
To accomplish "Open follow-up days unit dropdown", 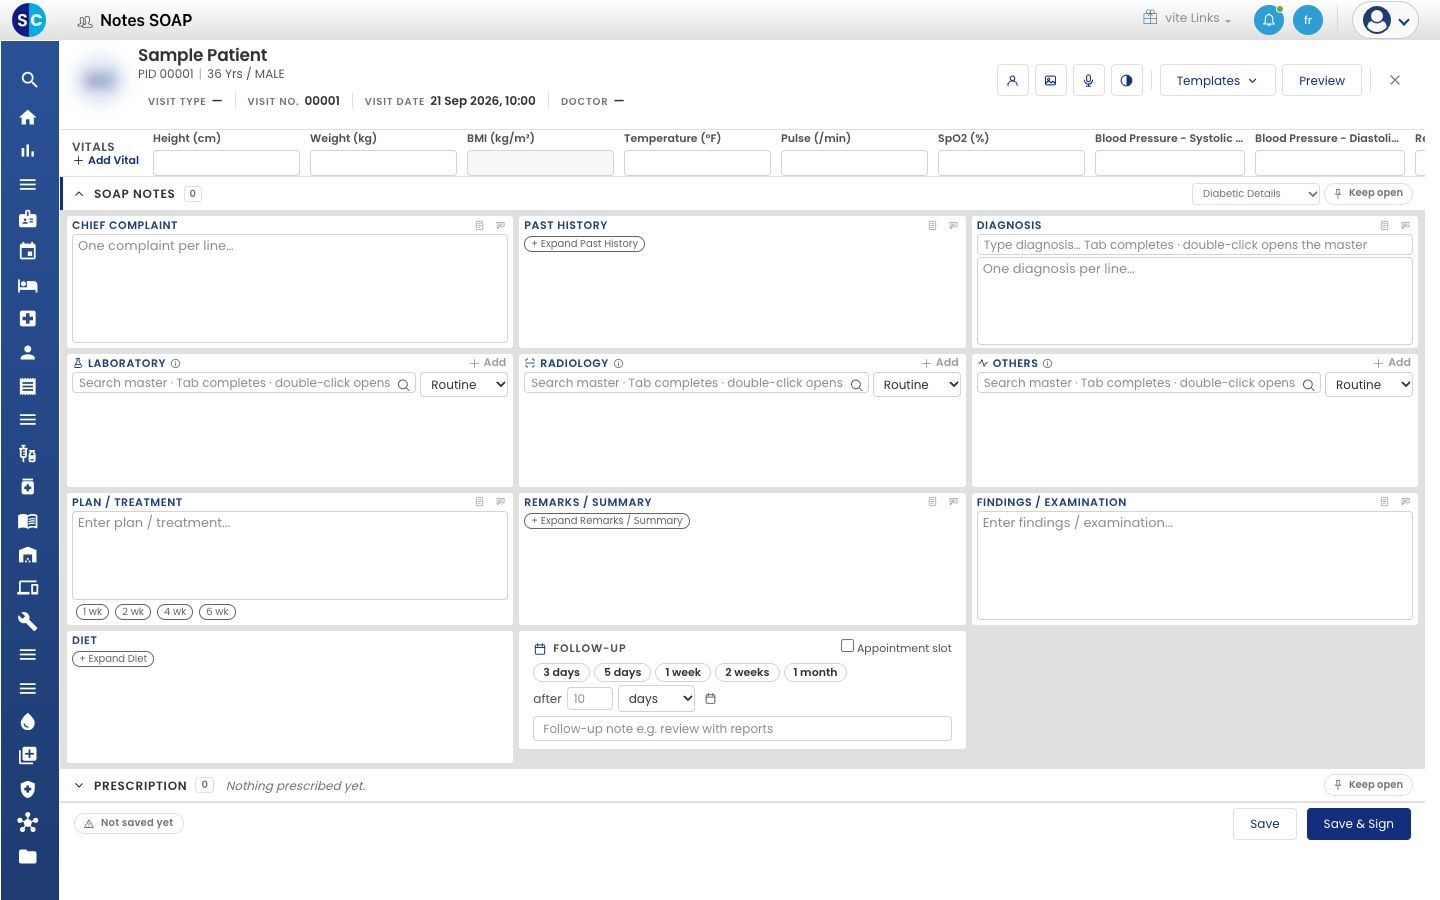I will (x=656, y=699).
